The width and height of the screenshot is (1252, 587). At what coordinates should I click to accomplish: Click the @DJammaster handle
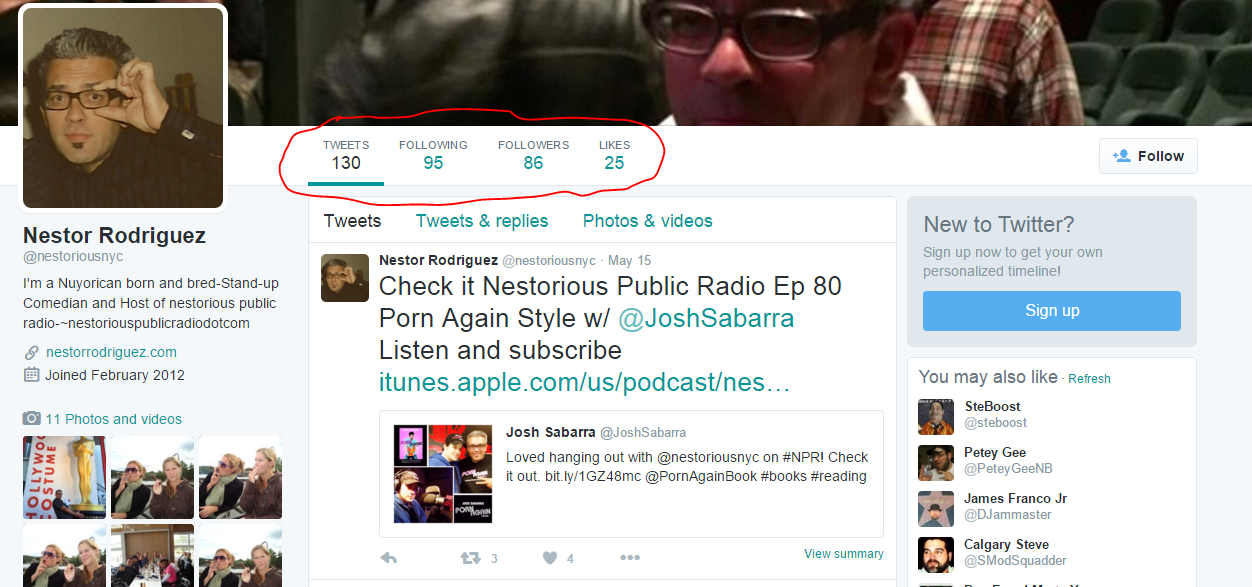[1010, 515]
